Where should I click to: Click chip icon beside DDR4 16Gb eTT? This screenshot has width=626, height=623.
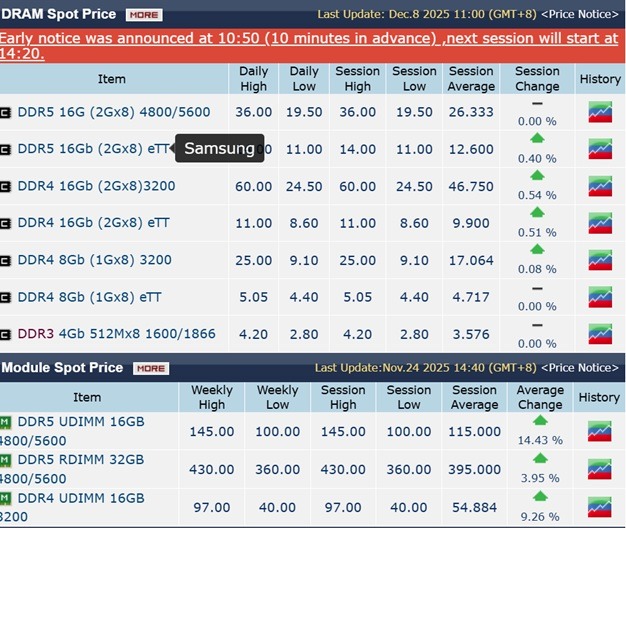pos(5,224)
